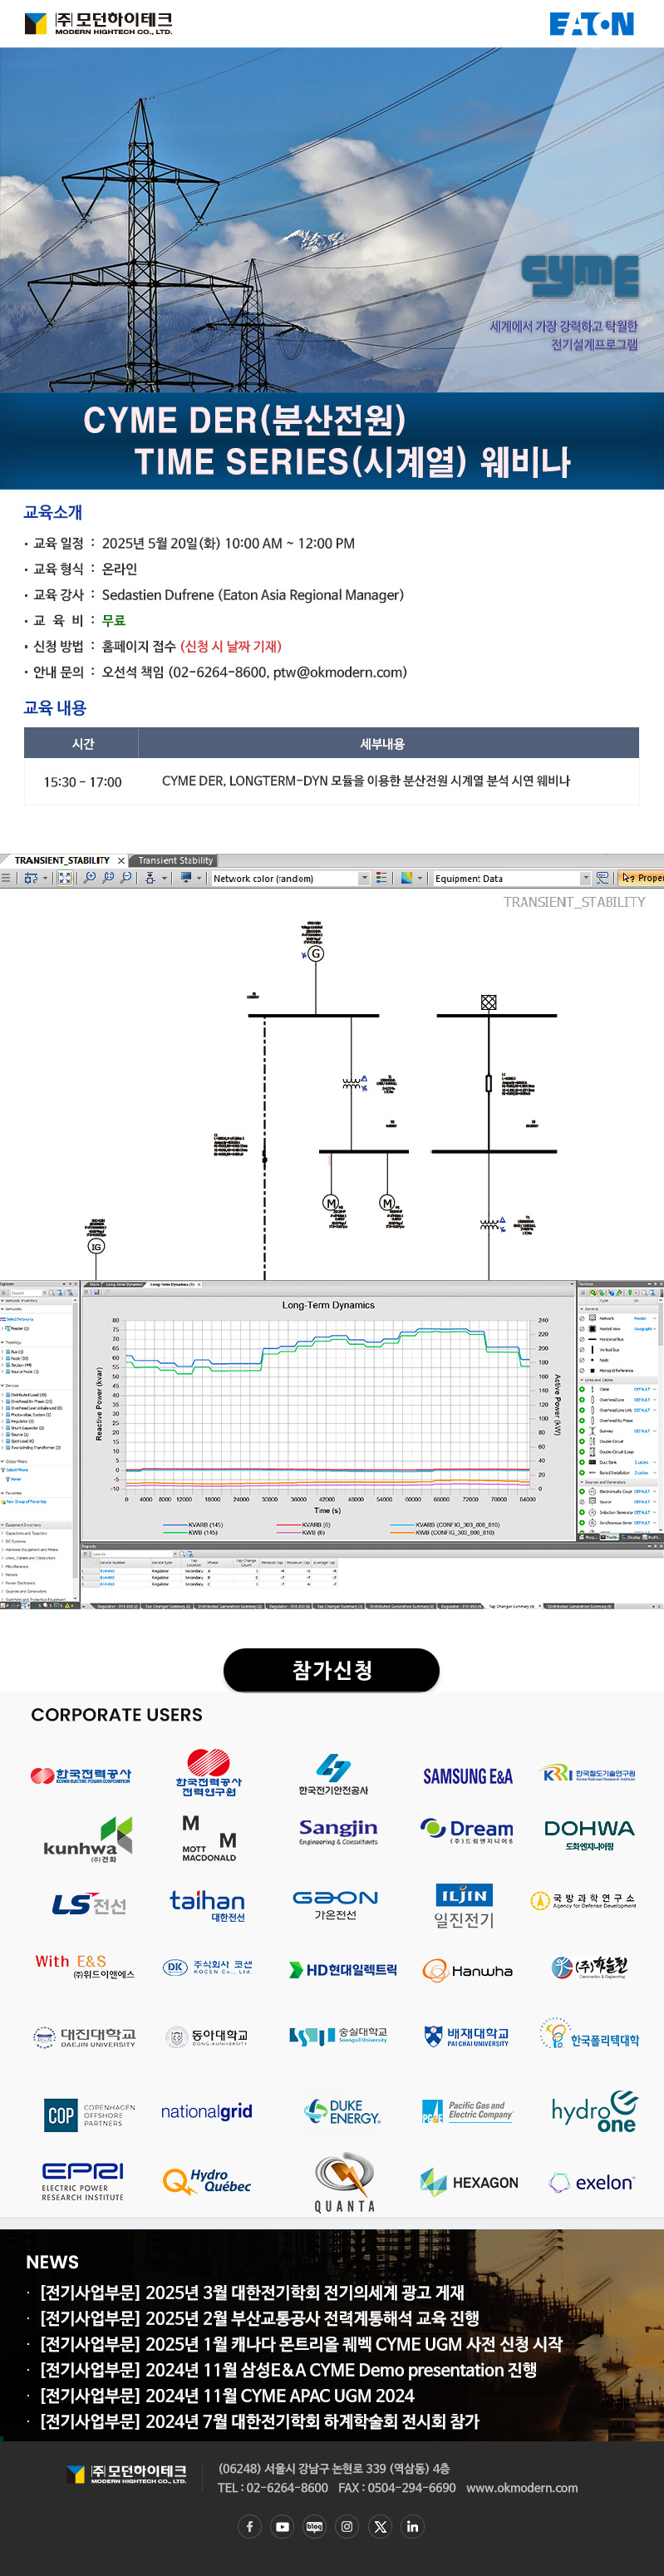Open news: 2024년 11월 CYME APAC UGM 2024
This screenshot has width=664, height=2576.
pyautogui.click(x=227, y=2395)
